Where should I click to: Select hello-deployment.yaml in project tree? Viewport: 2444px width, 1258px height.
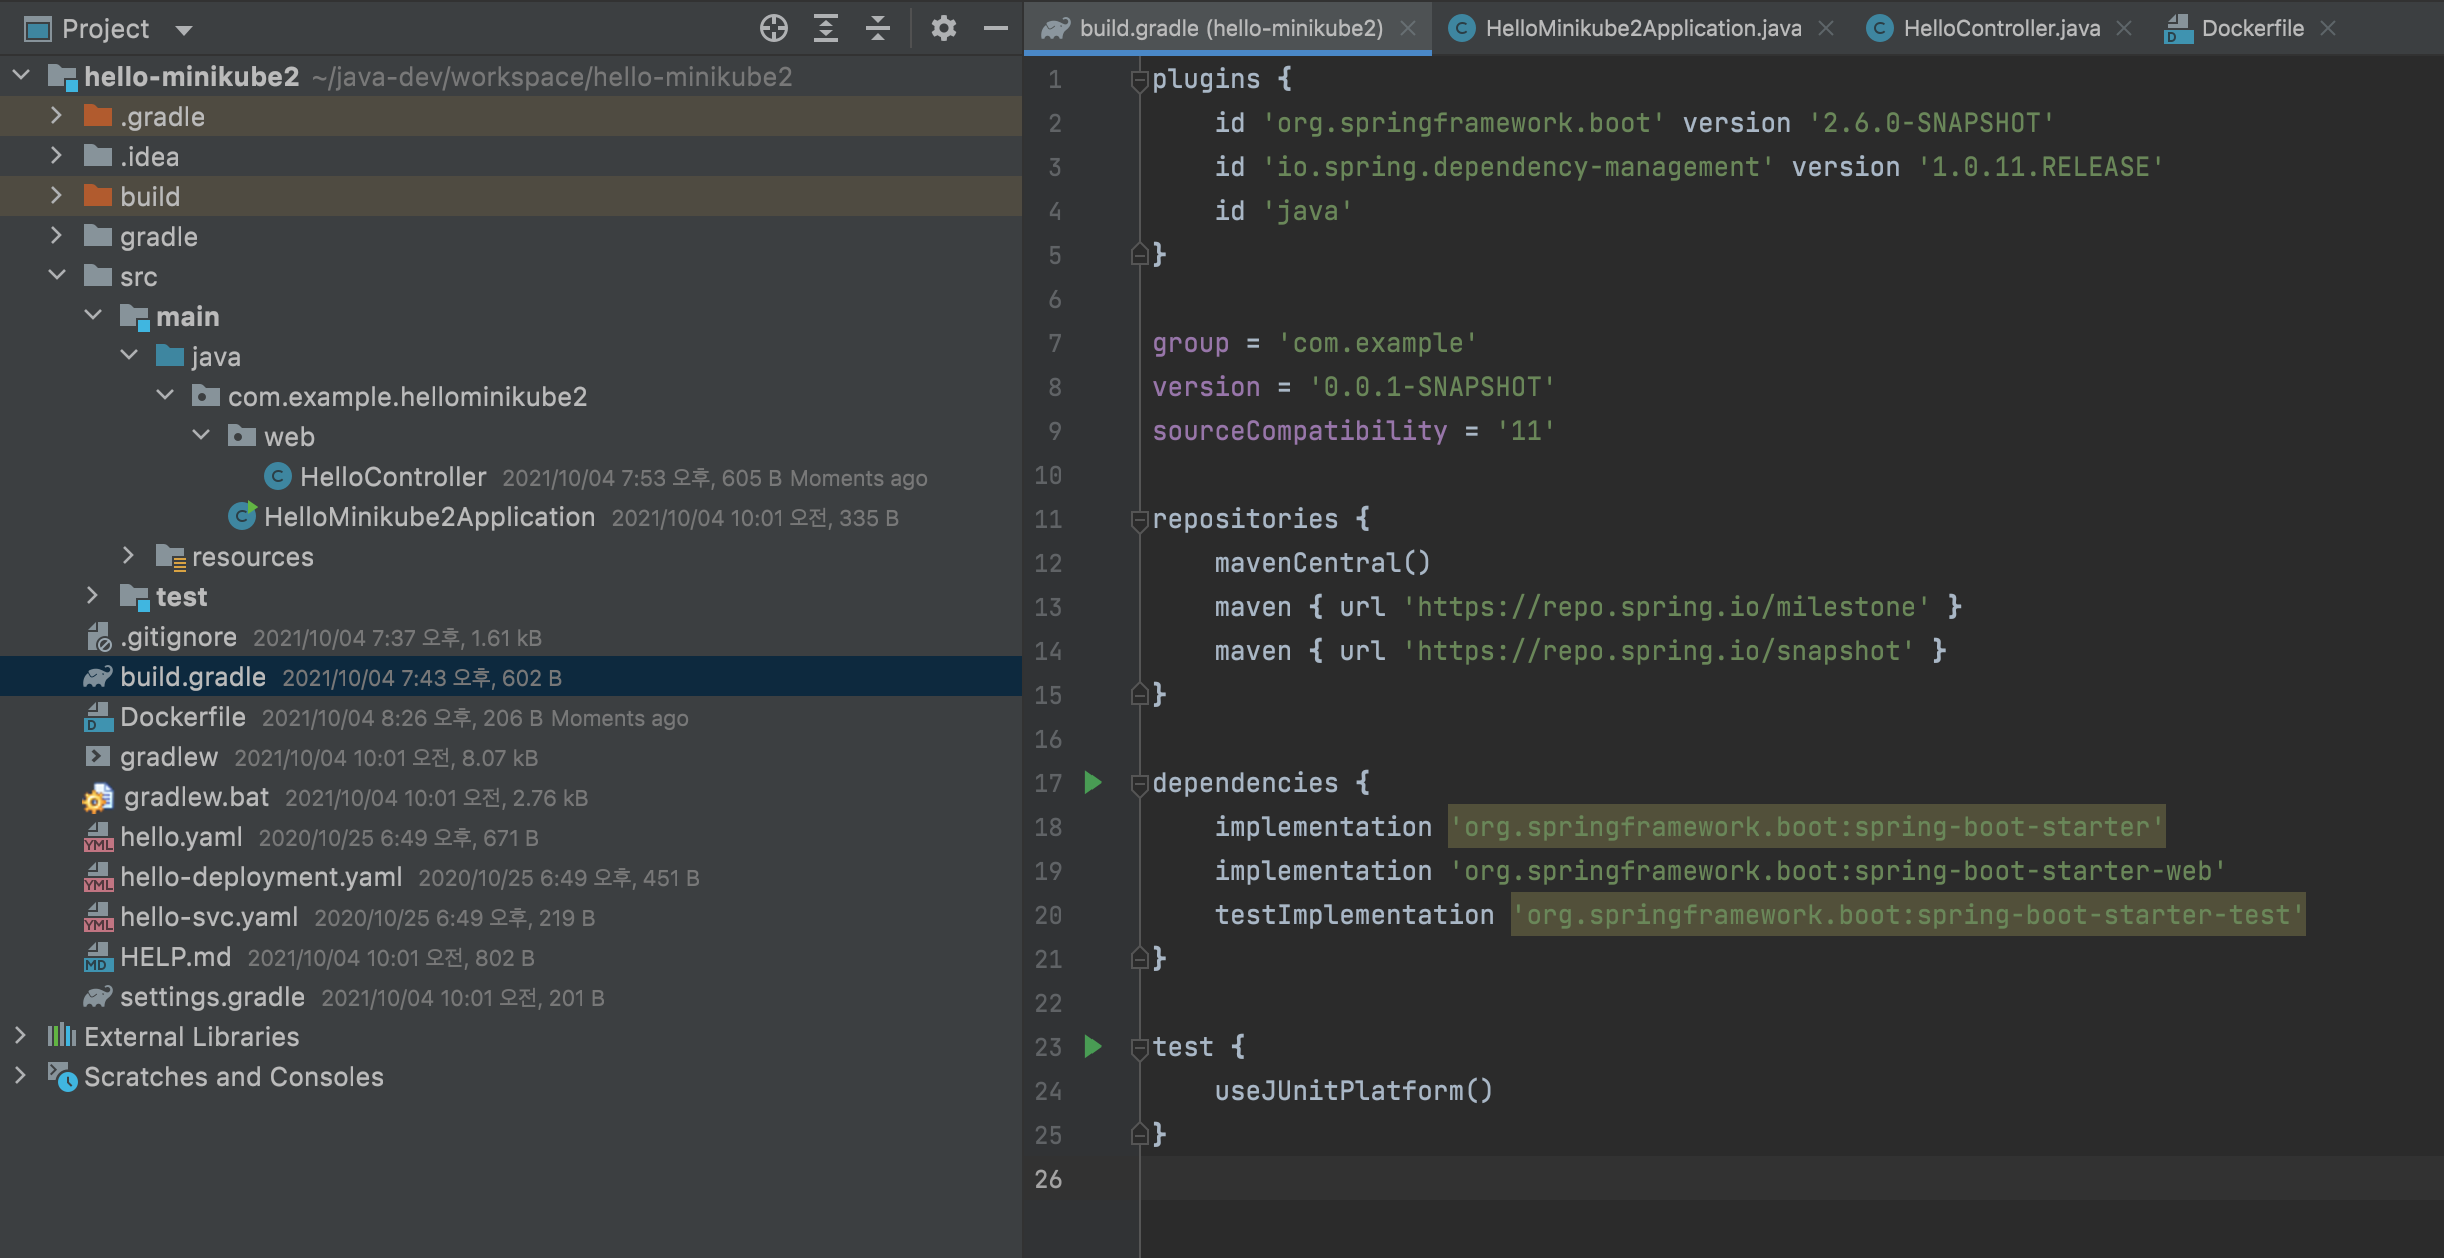click(x=260, y=877)
